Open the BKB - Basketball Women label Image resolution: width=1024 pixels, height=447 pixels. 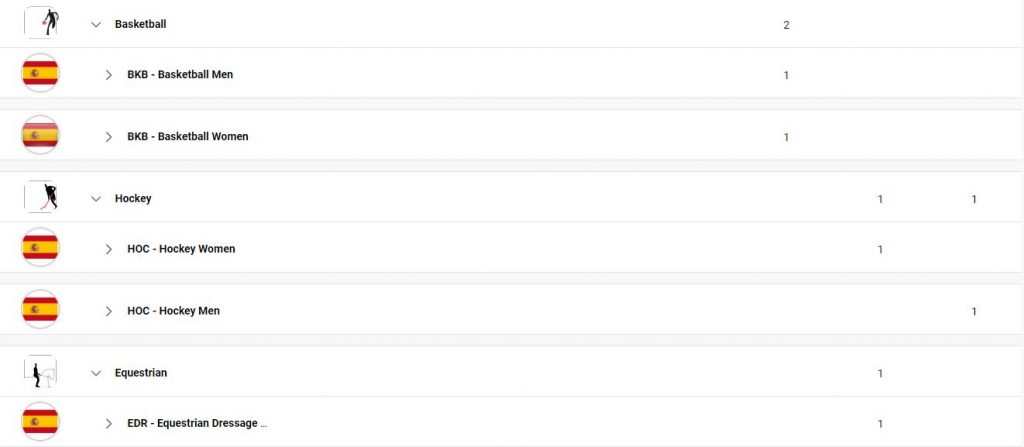pos(188,136)
